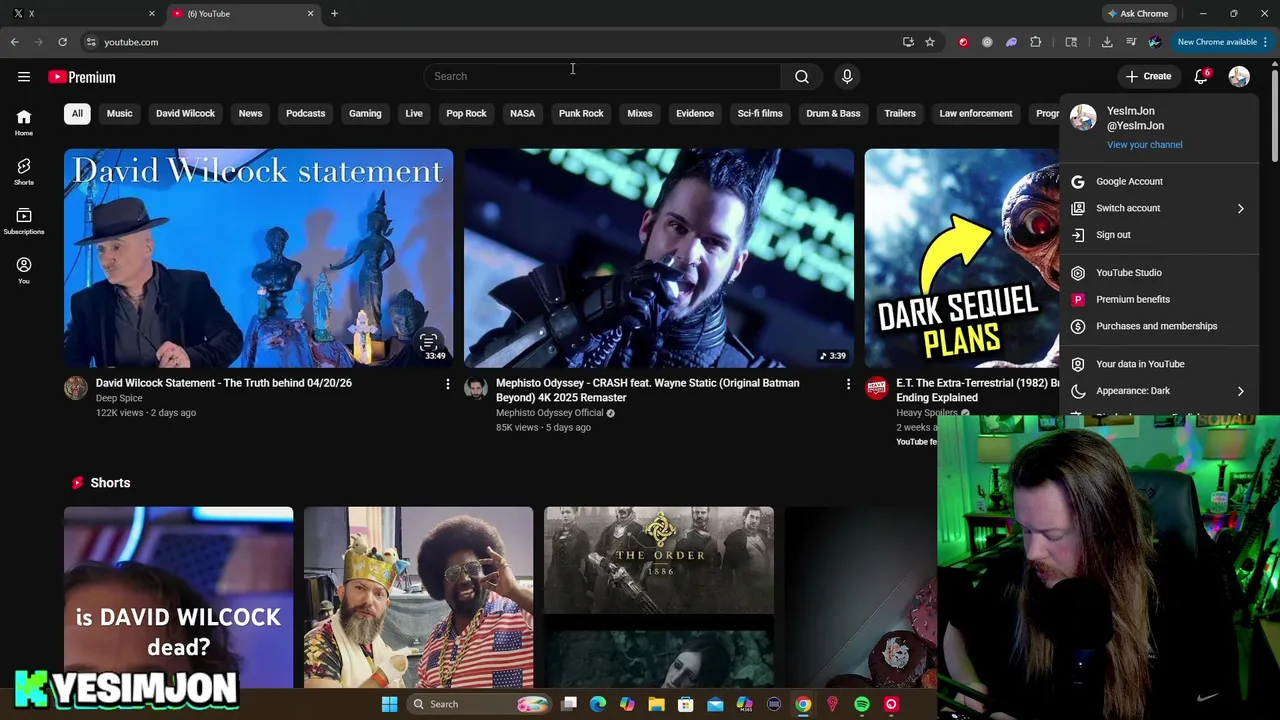This screenshot has width=1280, height=720.
Task: Open the You page in sidebar
Action: coord(24,270)
